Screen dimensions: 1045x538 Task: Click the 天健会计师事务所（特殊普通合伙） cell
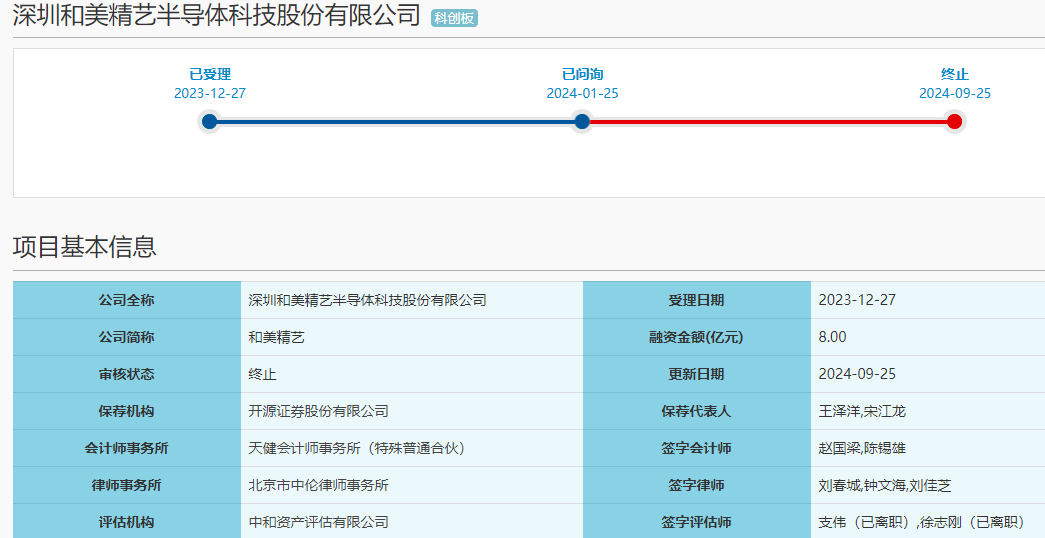click(x=412, y=448)
